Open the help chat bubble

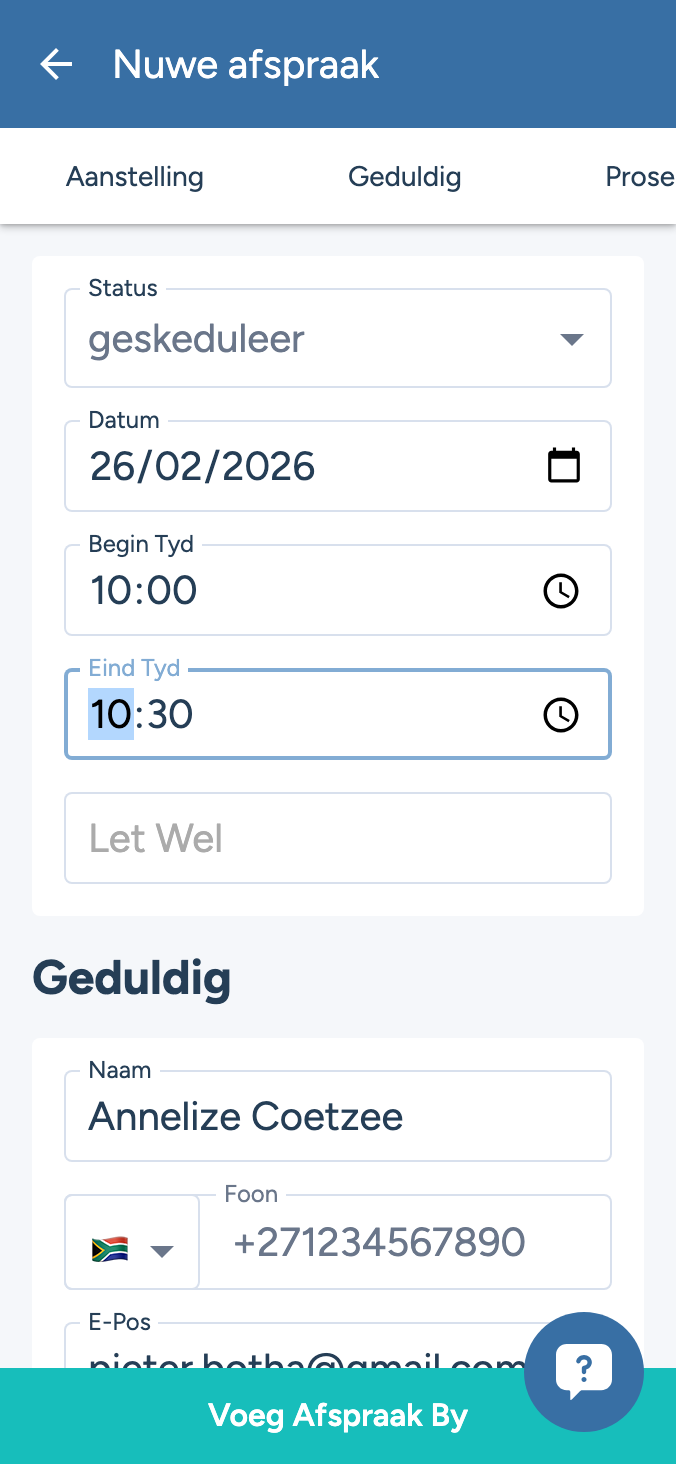[584, 1371]
